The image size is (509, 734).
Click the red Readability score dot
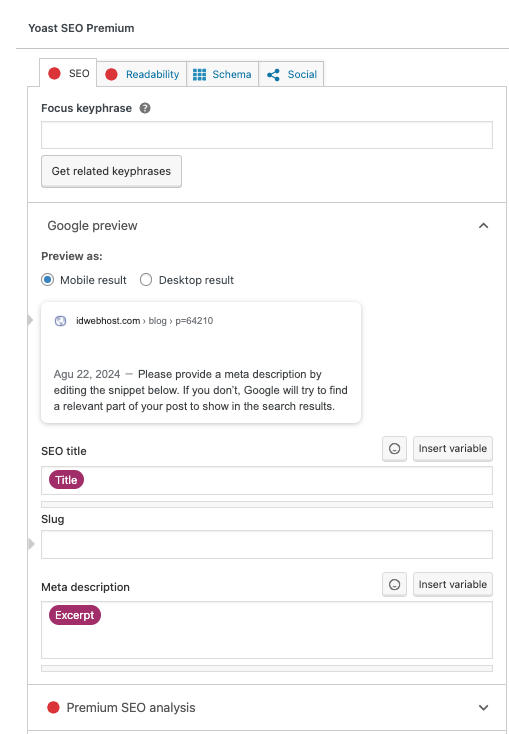coord(111,74)
